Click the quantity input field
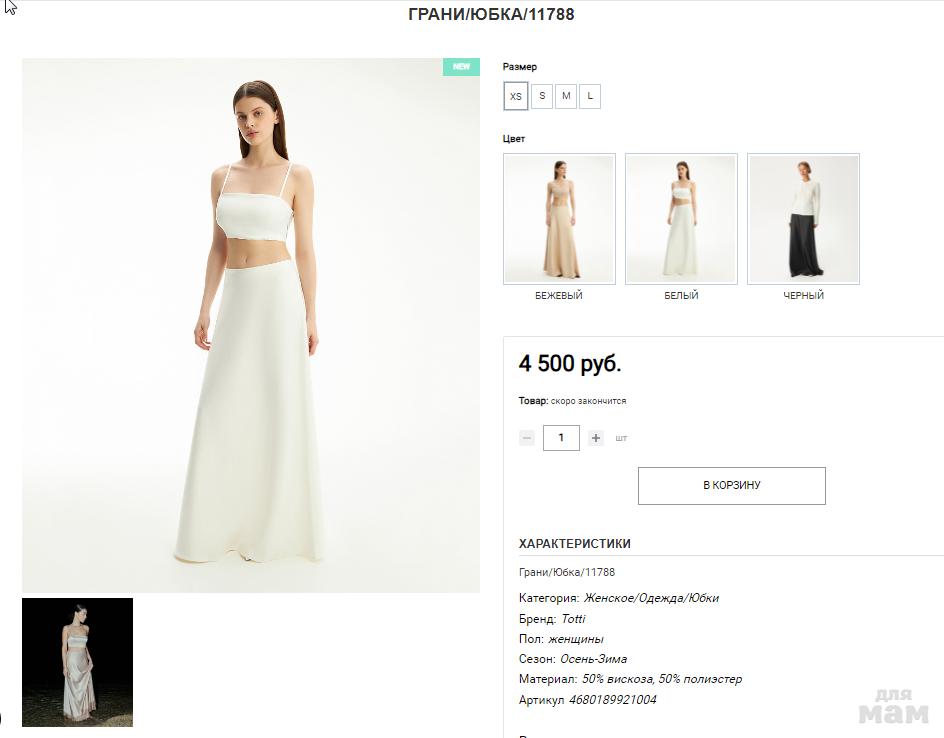Image resolution: width=944 pixels, height=738 pixels. pyautogui.click(x=561, y=438)
